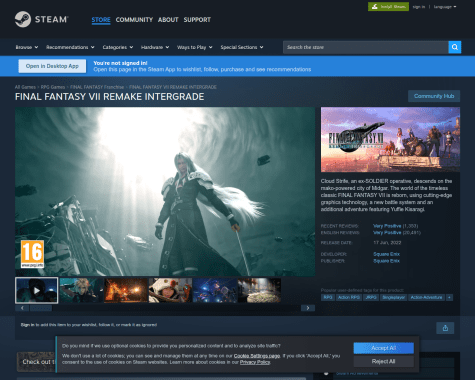Expand the Browse menu
The width and height of the screenshot is (475, 380).
pyautogui.click(x=27, y=47)
